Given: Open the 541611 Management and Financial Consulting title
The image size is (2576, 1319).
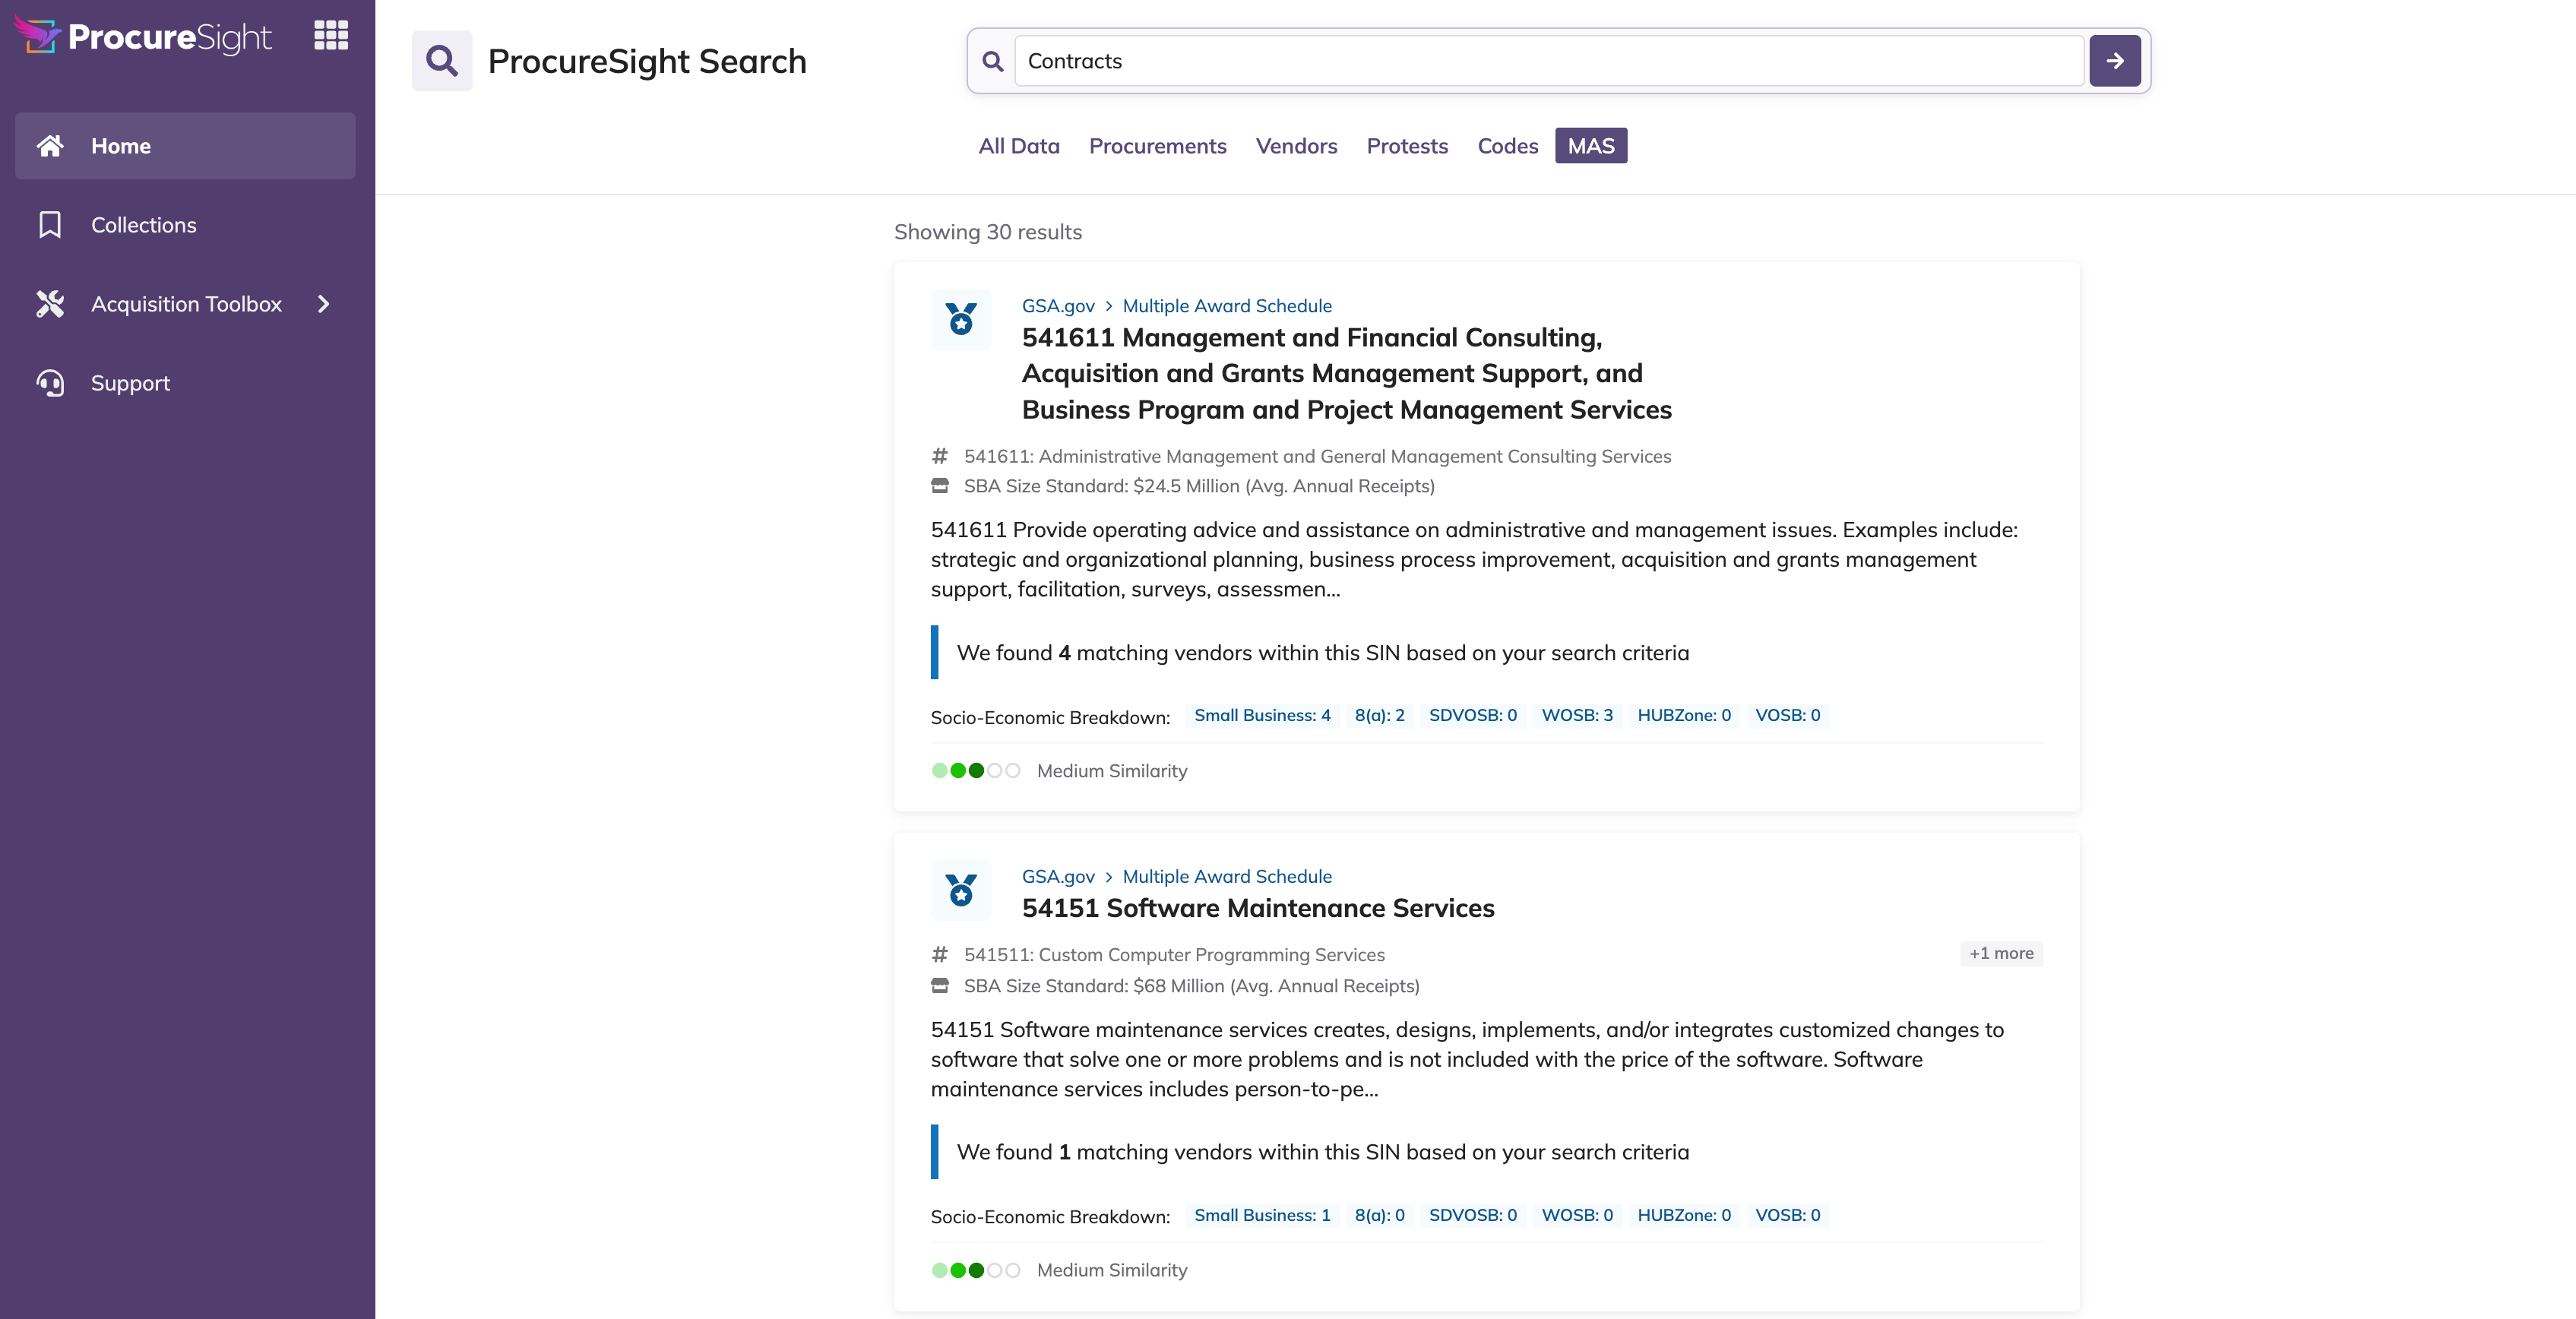Looking at the screenshot, I should click(1346, 373).
